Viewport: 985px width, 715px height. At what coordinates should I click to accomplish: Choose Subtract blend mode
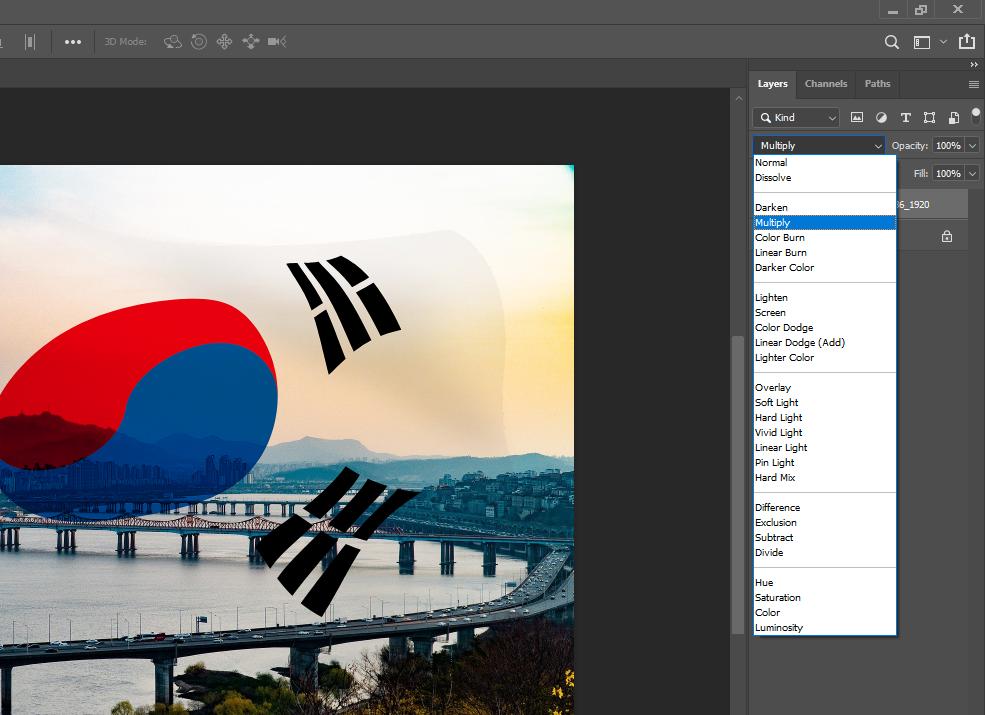point(824,538)
